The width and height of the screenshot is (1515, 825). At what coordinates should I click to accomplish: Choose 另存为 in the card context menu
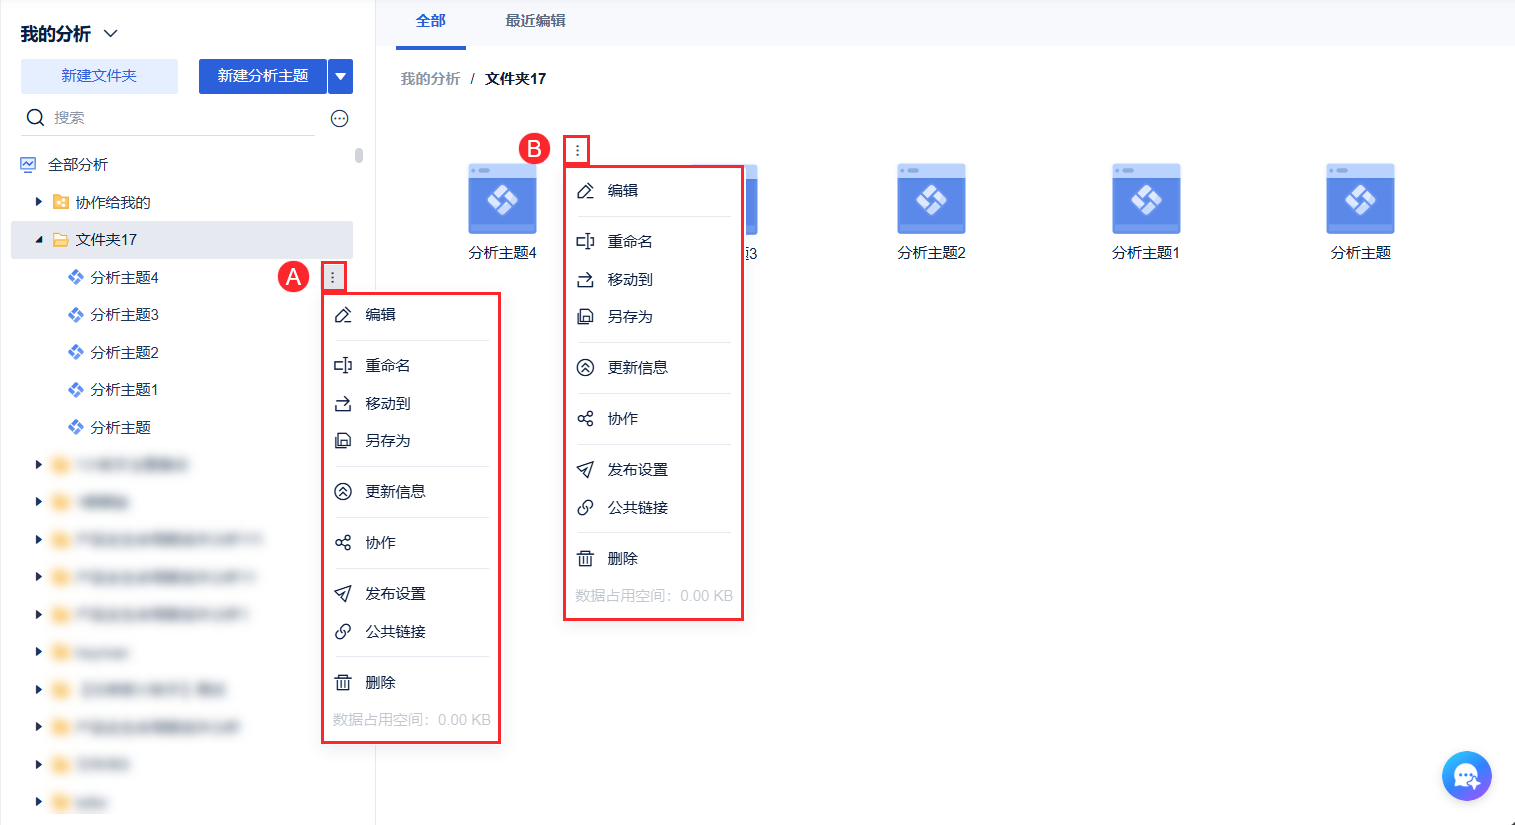pyautogui.click(x=654, y=317)
